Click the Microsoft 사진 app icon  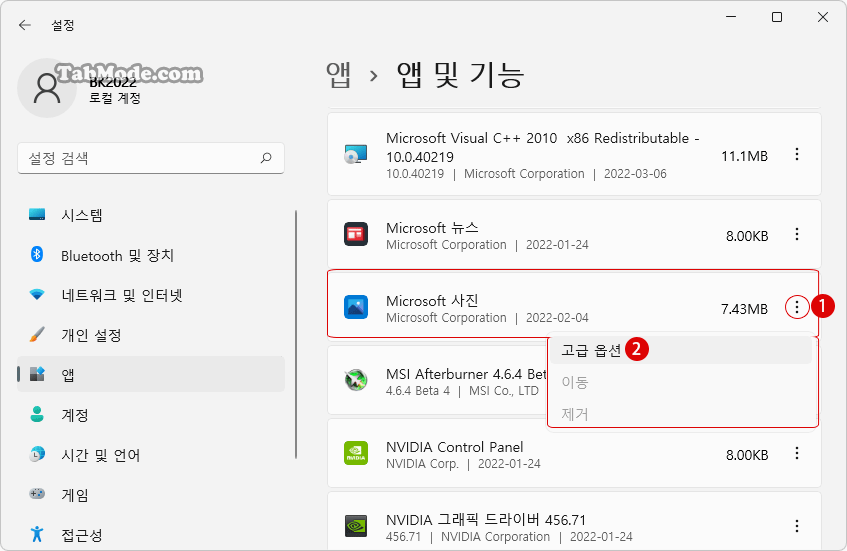356,307
